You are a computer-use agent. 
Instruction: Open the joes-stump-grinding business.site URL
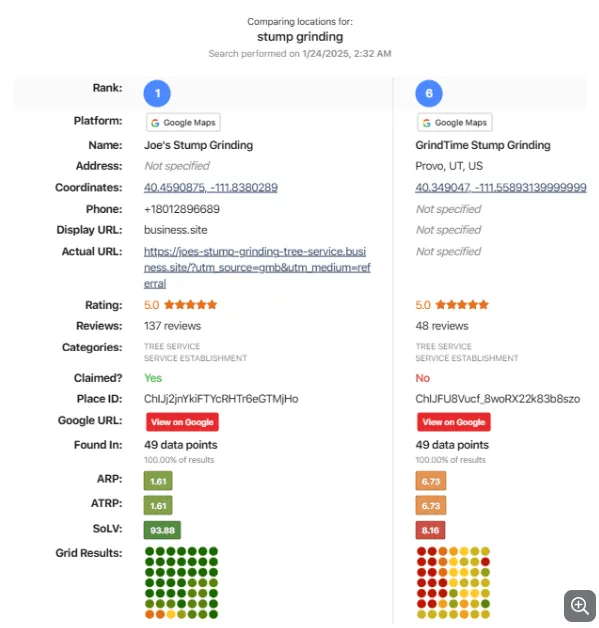point(257,267)
